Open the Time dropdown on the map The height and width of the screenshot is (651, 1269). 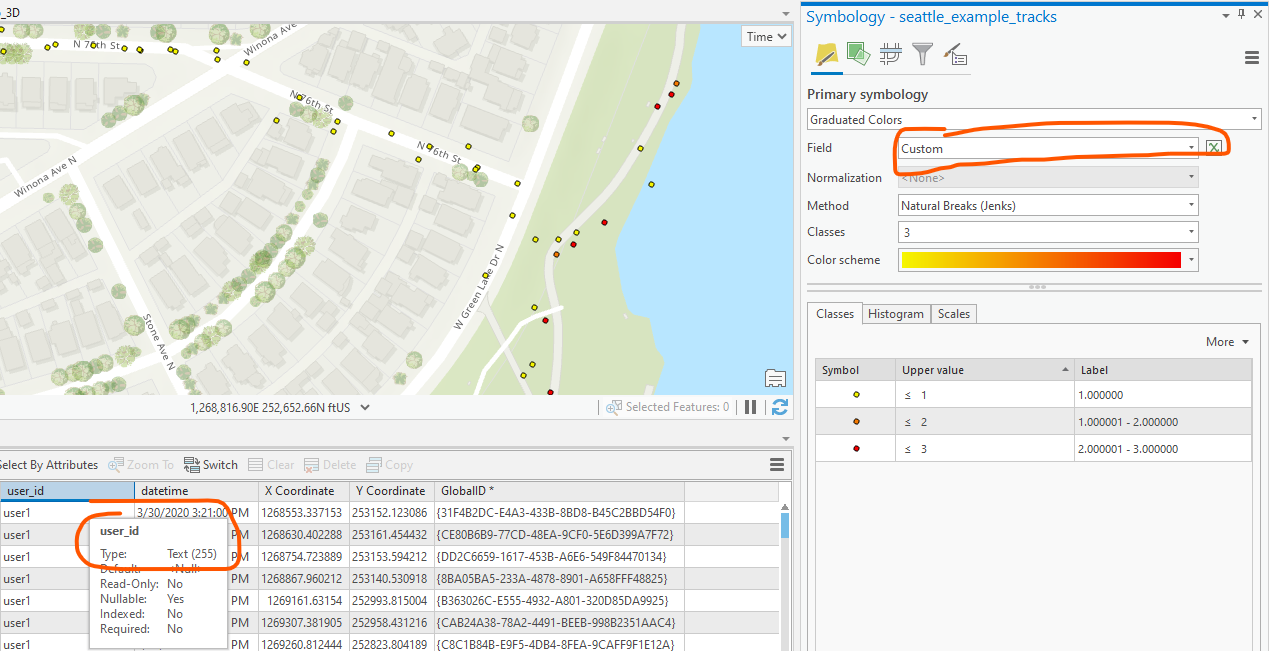[765, 36]
